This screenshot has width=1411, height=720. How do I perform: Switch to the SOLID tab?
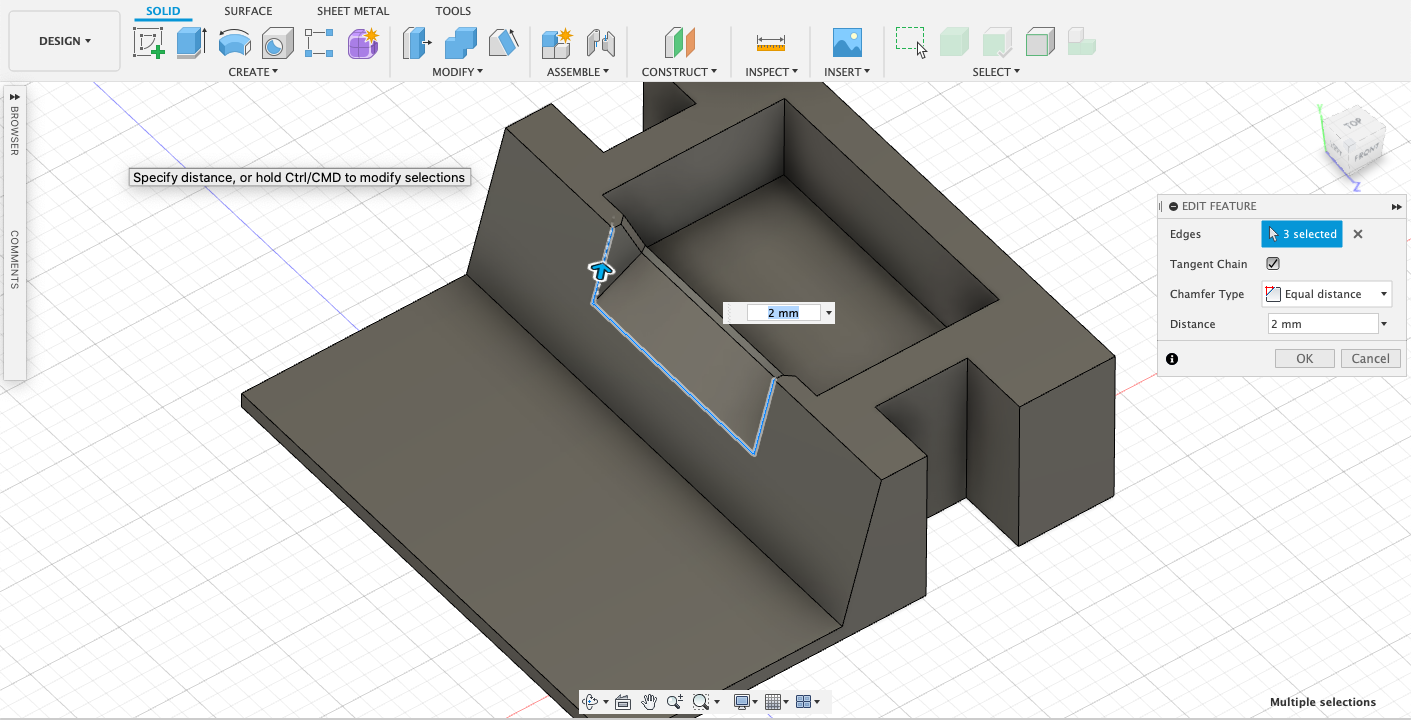tap(164, 11)
